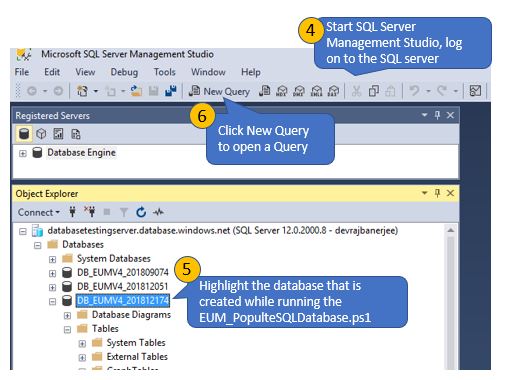Open the Edit menu
Screen dimensions: 510x380
(52, 72)
